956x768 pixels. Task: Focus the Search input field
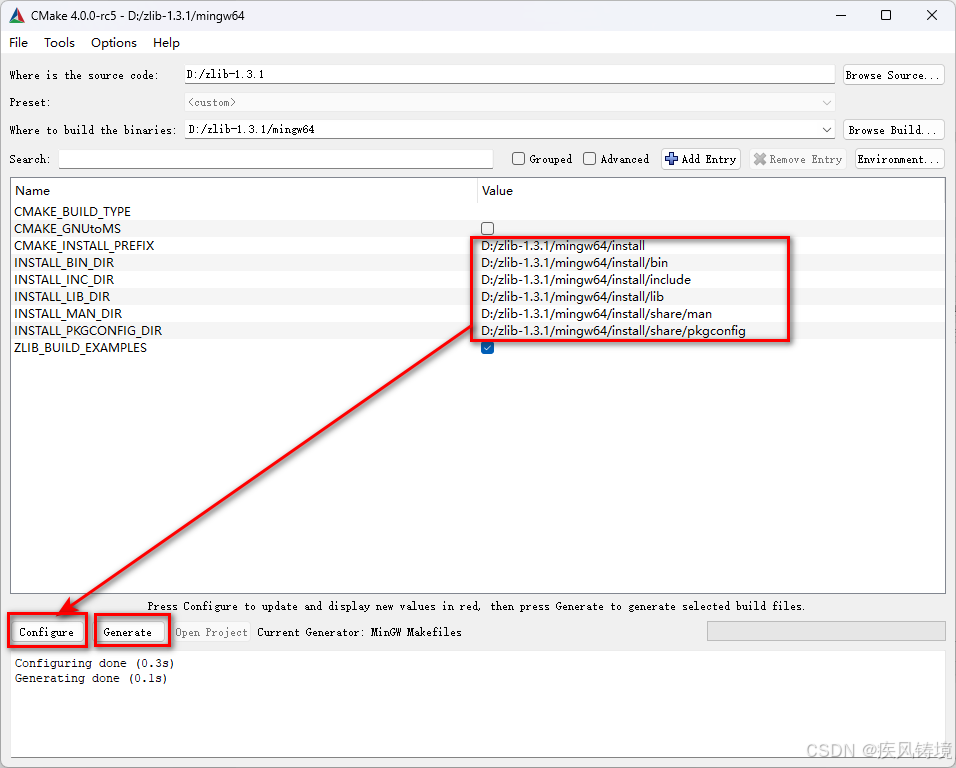276,159
